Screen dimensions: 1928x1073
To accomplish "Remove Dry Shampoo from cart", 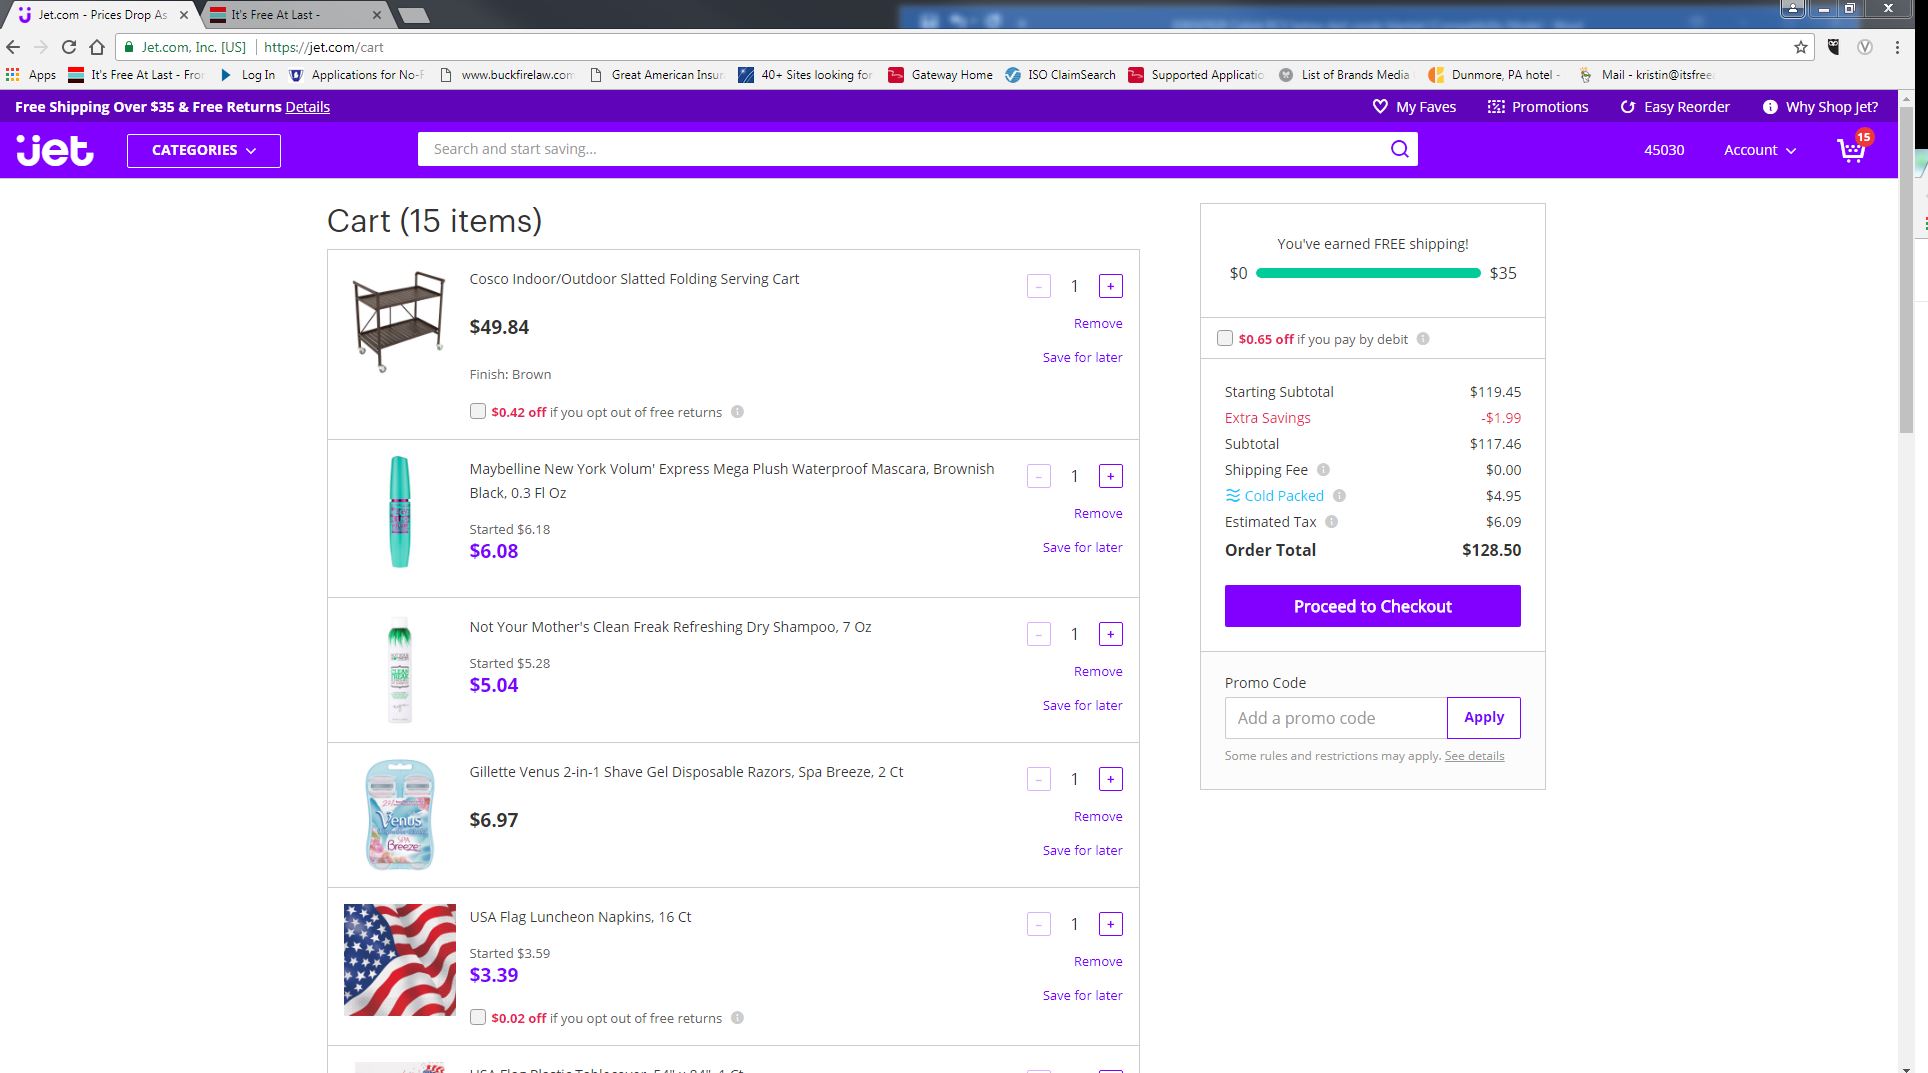I will coord(1098,672).
